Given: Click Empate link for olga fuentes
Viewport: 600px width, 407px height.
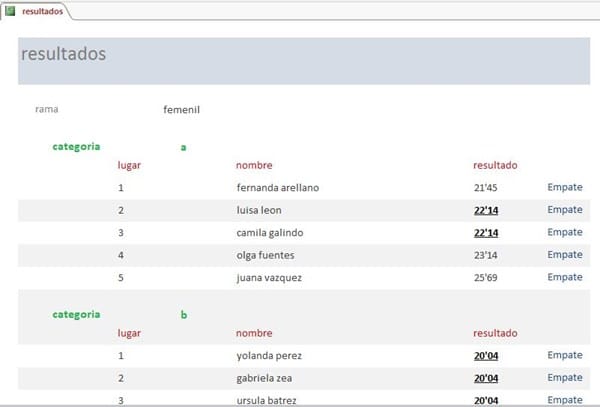Looking at the screenshot, I should 565,255.
